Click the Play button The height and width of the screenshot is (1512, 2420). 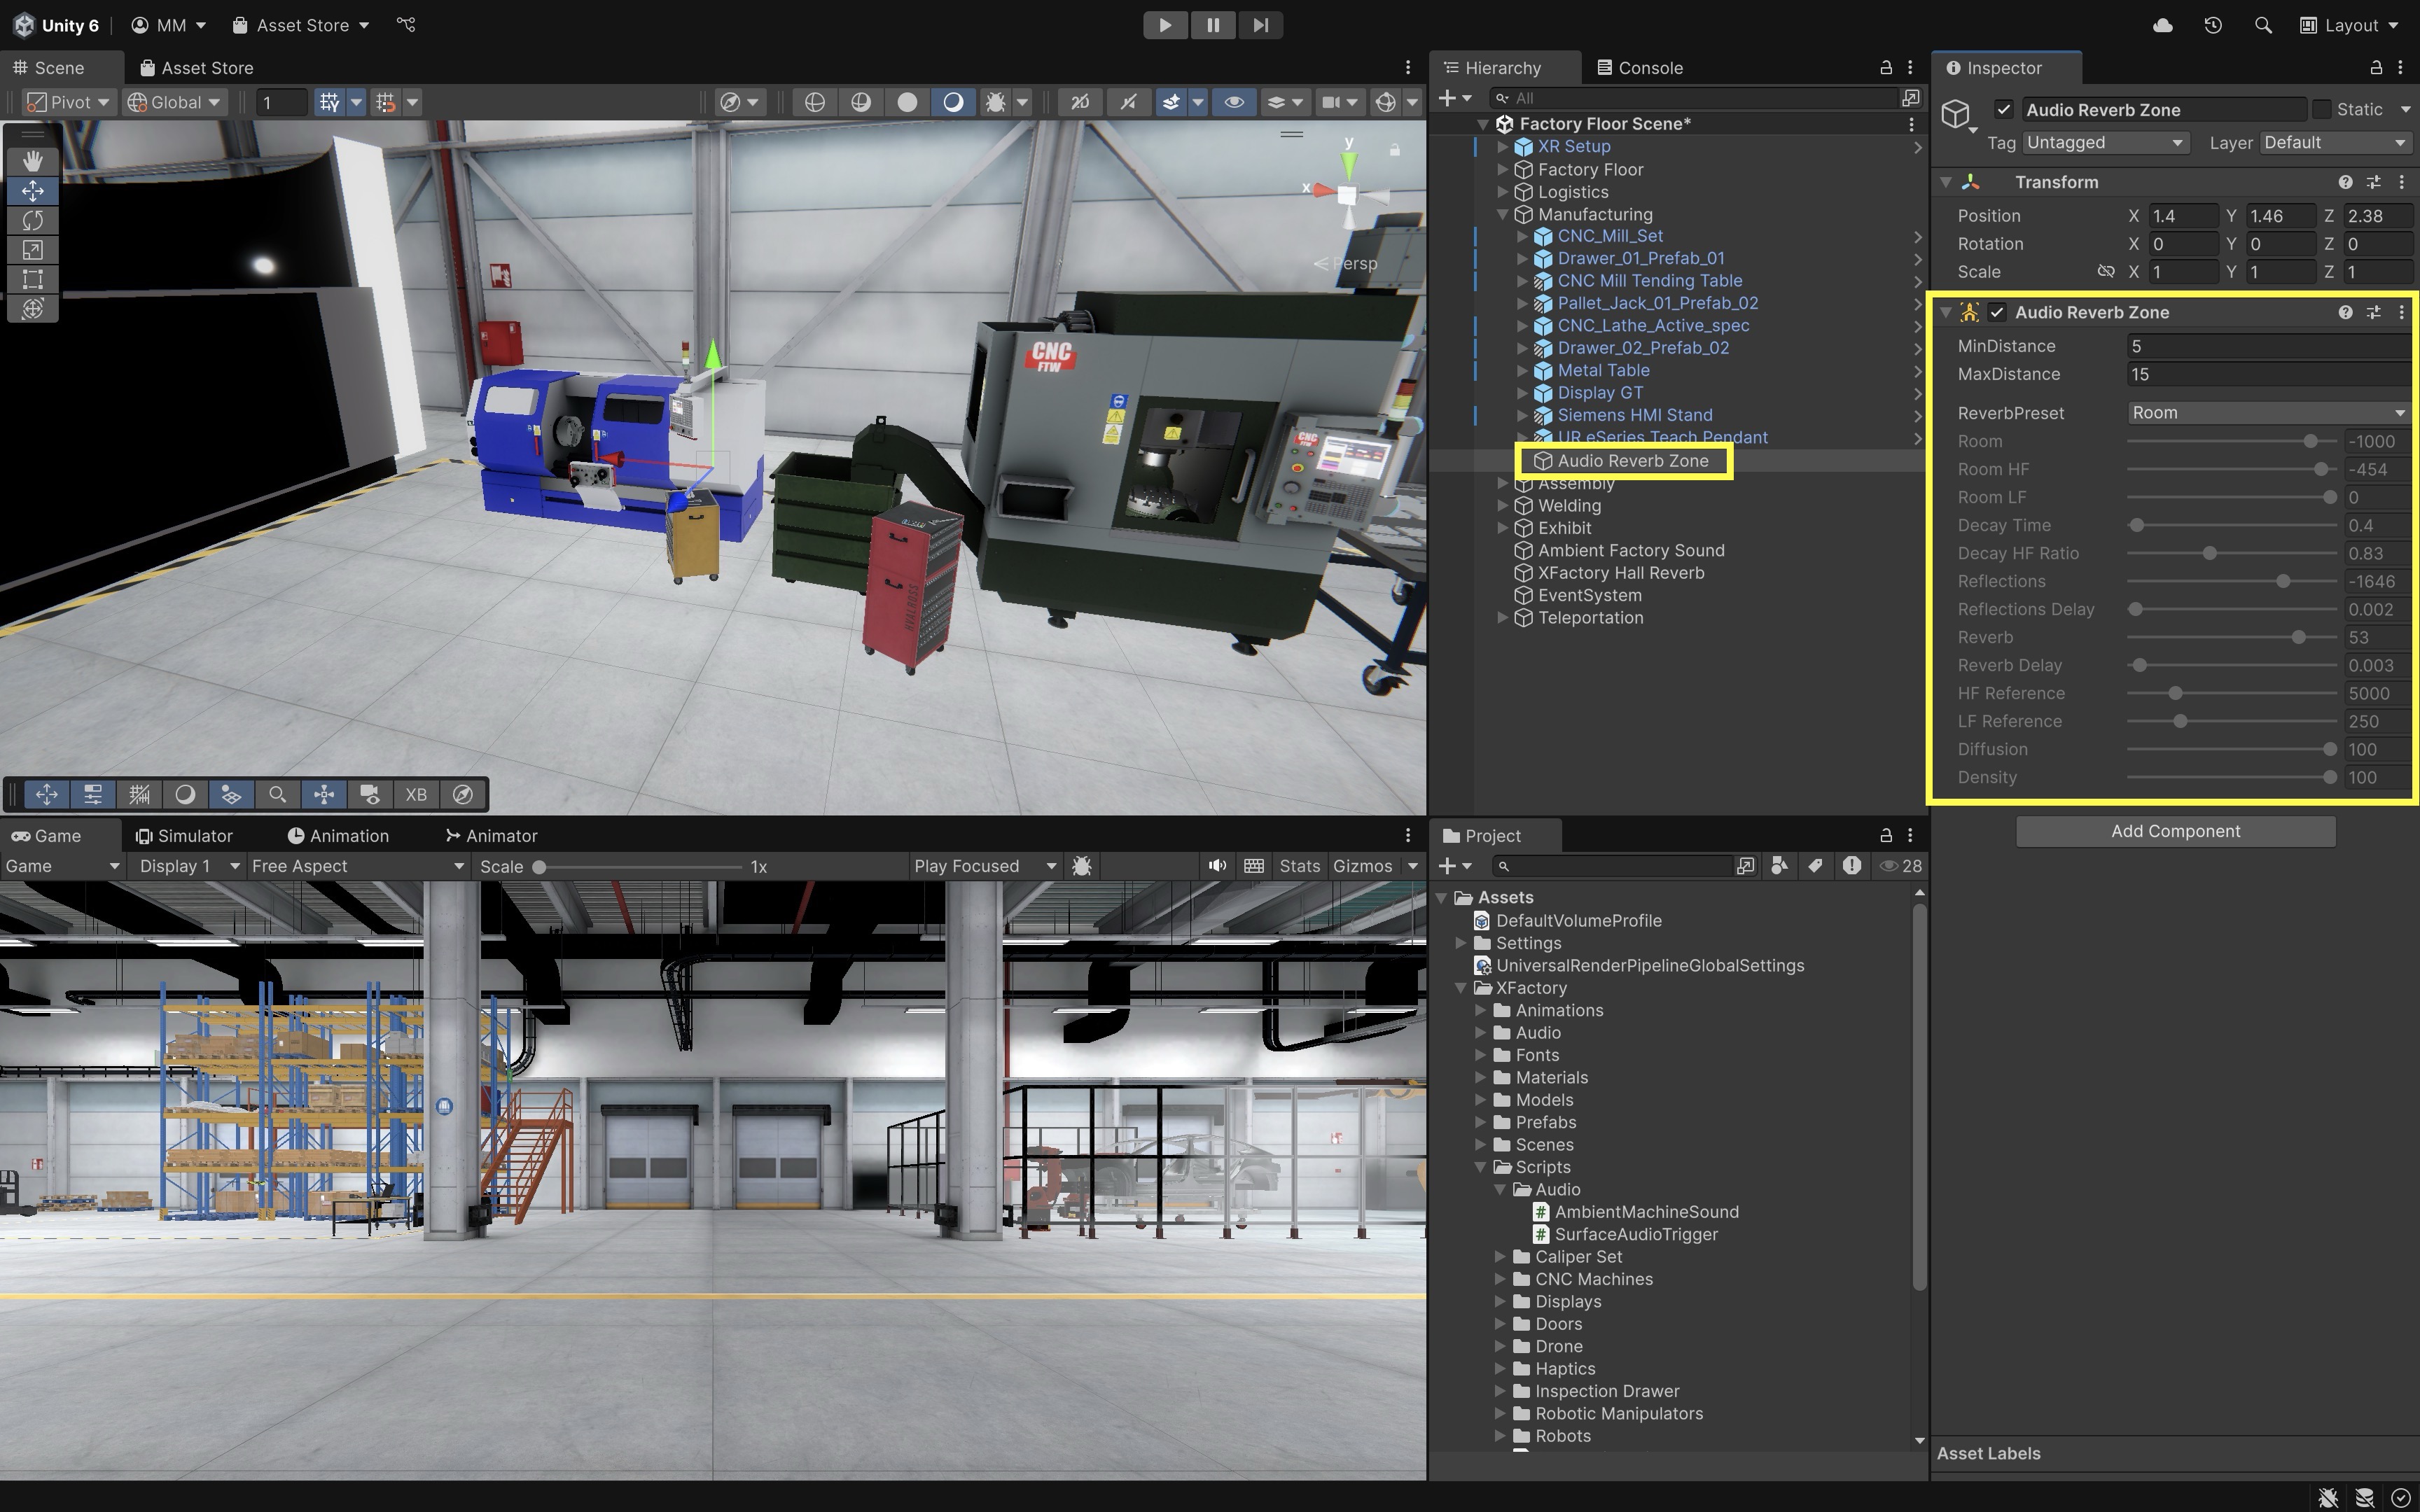(x=1165, y=25)
